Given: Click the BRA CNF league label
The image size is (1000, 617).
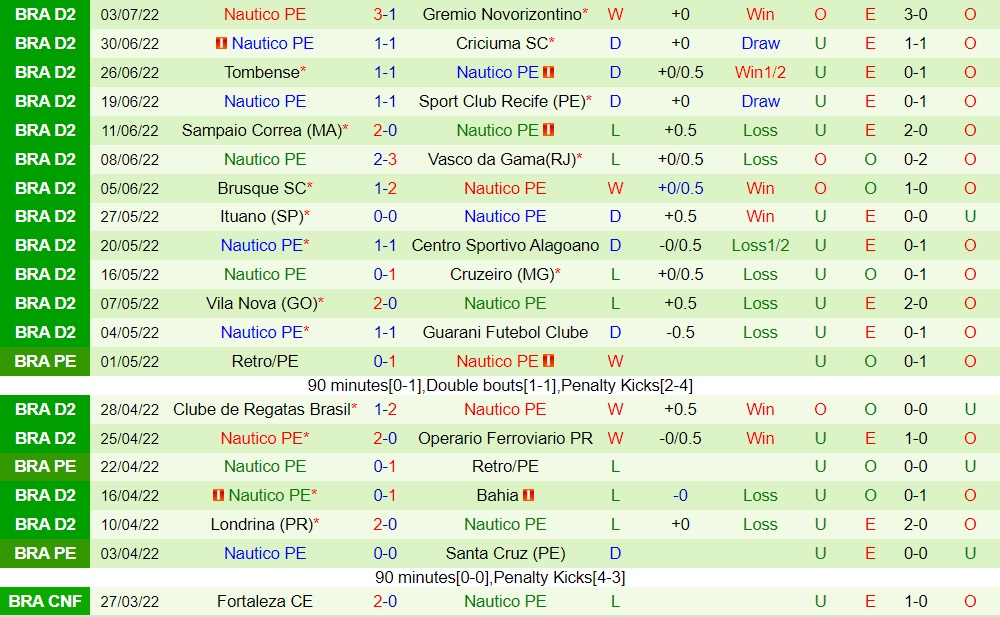Looking at the screenshot, I should (x=45, y=601).
